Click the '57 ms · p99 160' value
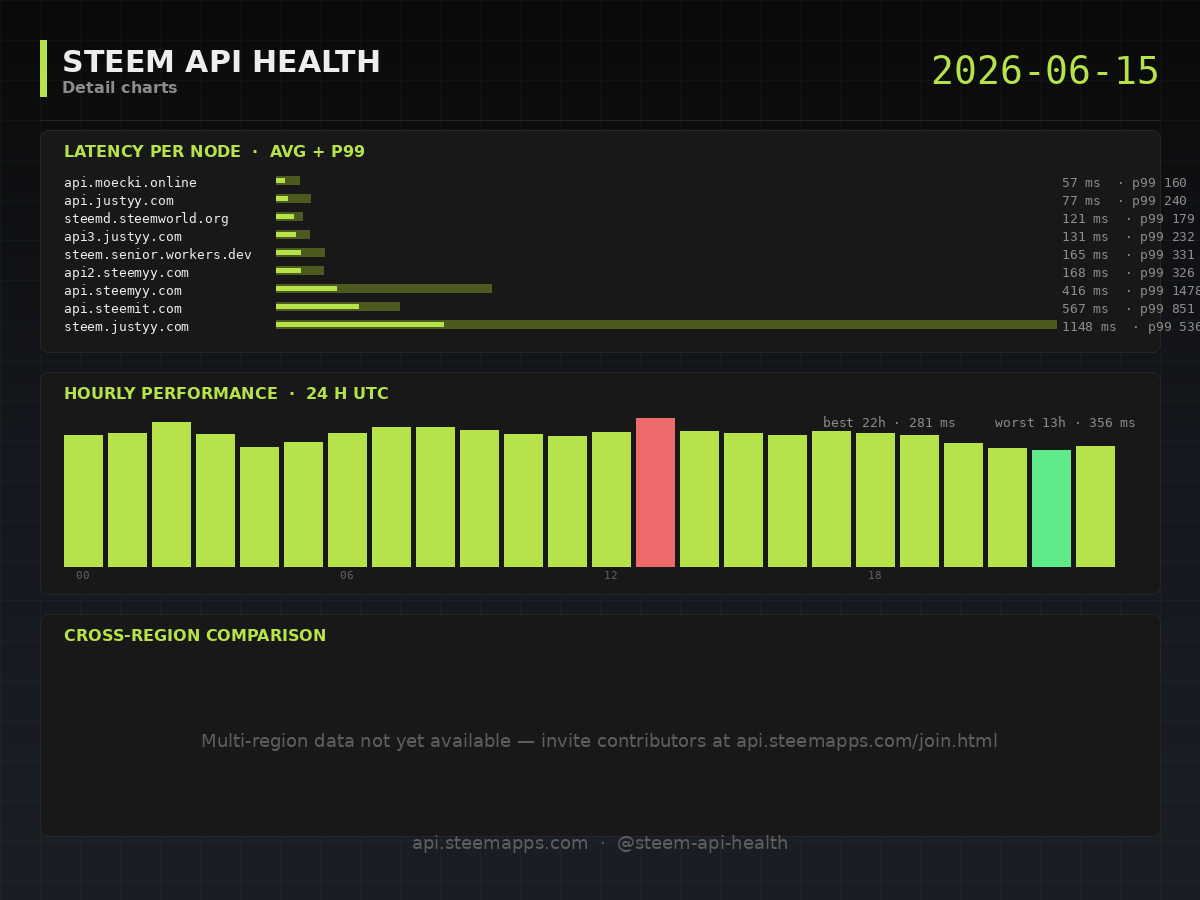Image resolution: width=1200 pixels, height=900 pixels. 1124,183
